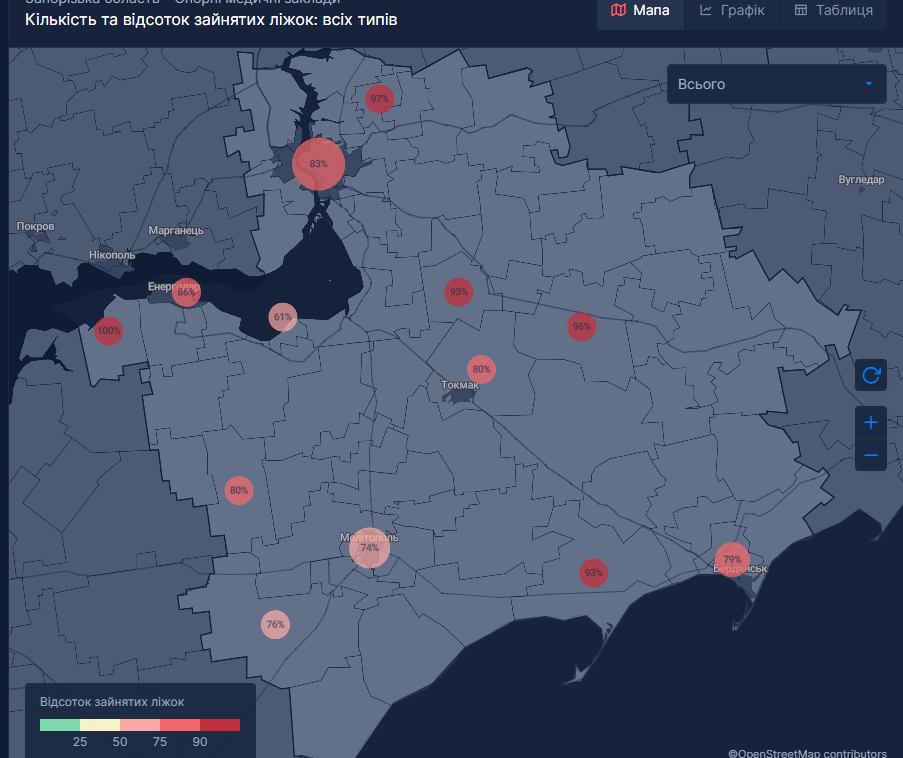The height and width of the screenshot is (758, 903).
Task: Switch to the Мапа tab
Action: coord(640,11)
